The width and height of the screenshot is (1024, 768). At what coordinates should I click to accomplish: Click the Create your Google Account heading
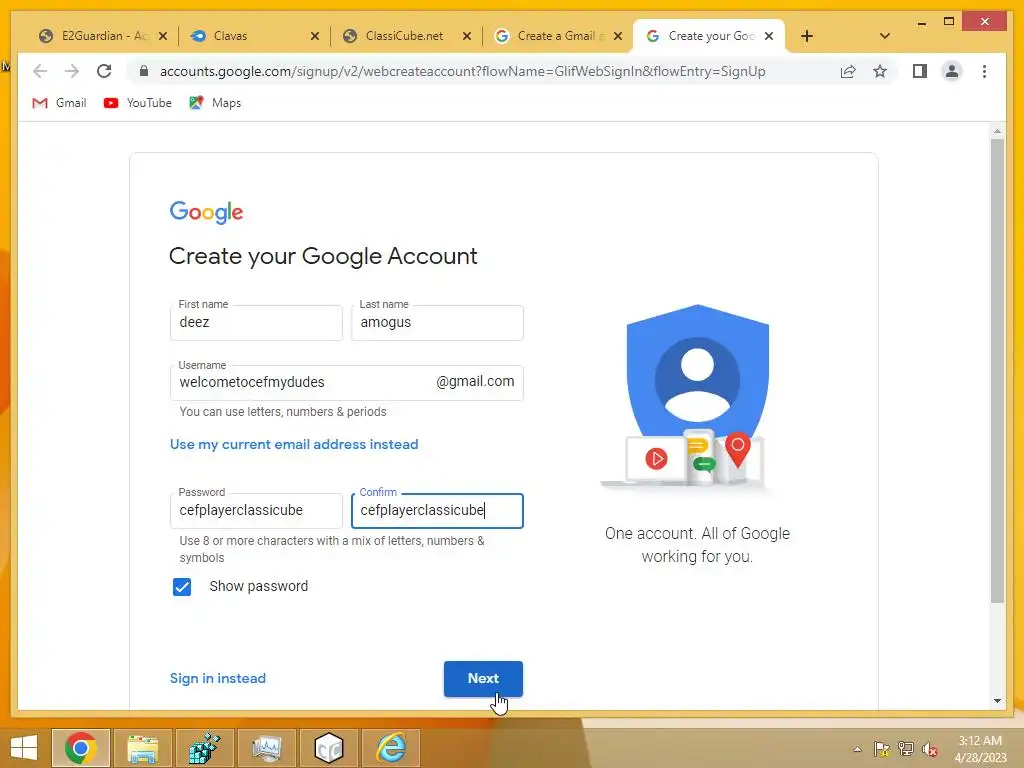pyautogui.click(x=323, y=256)
